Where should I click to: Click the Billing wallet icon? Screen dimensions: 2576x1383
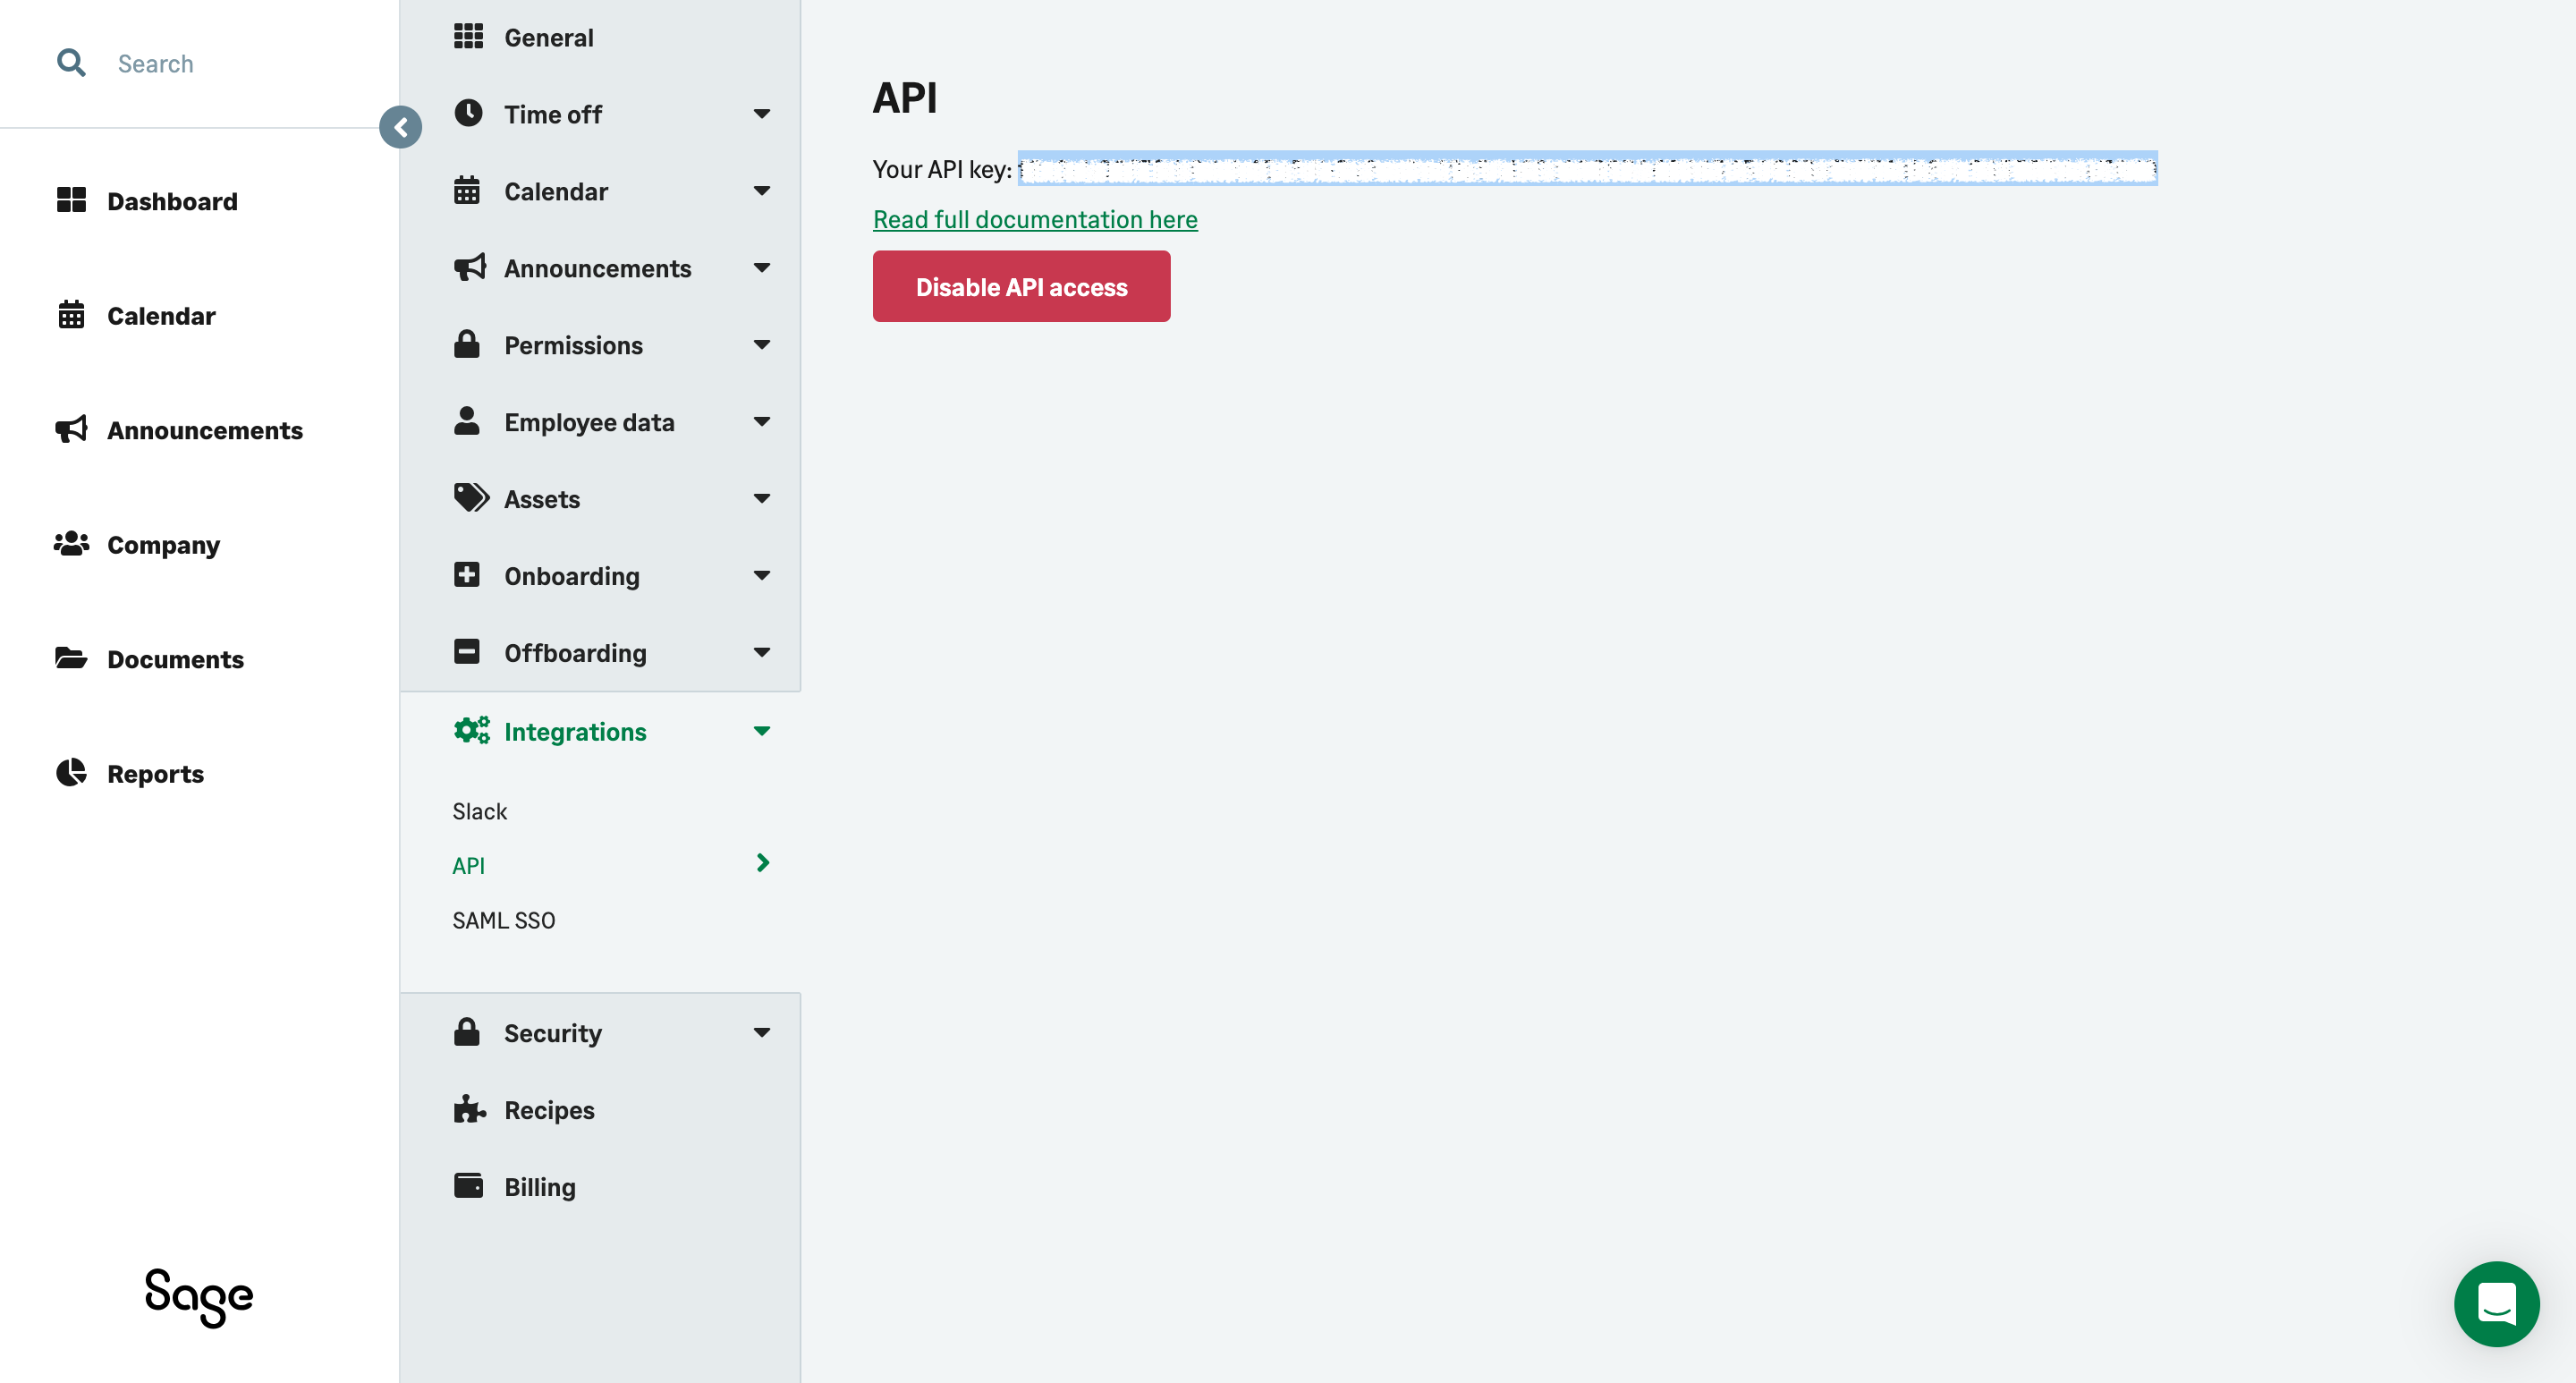click(x=469, y=1185)
